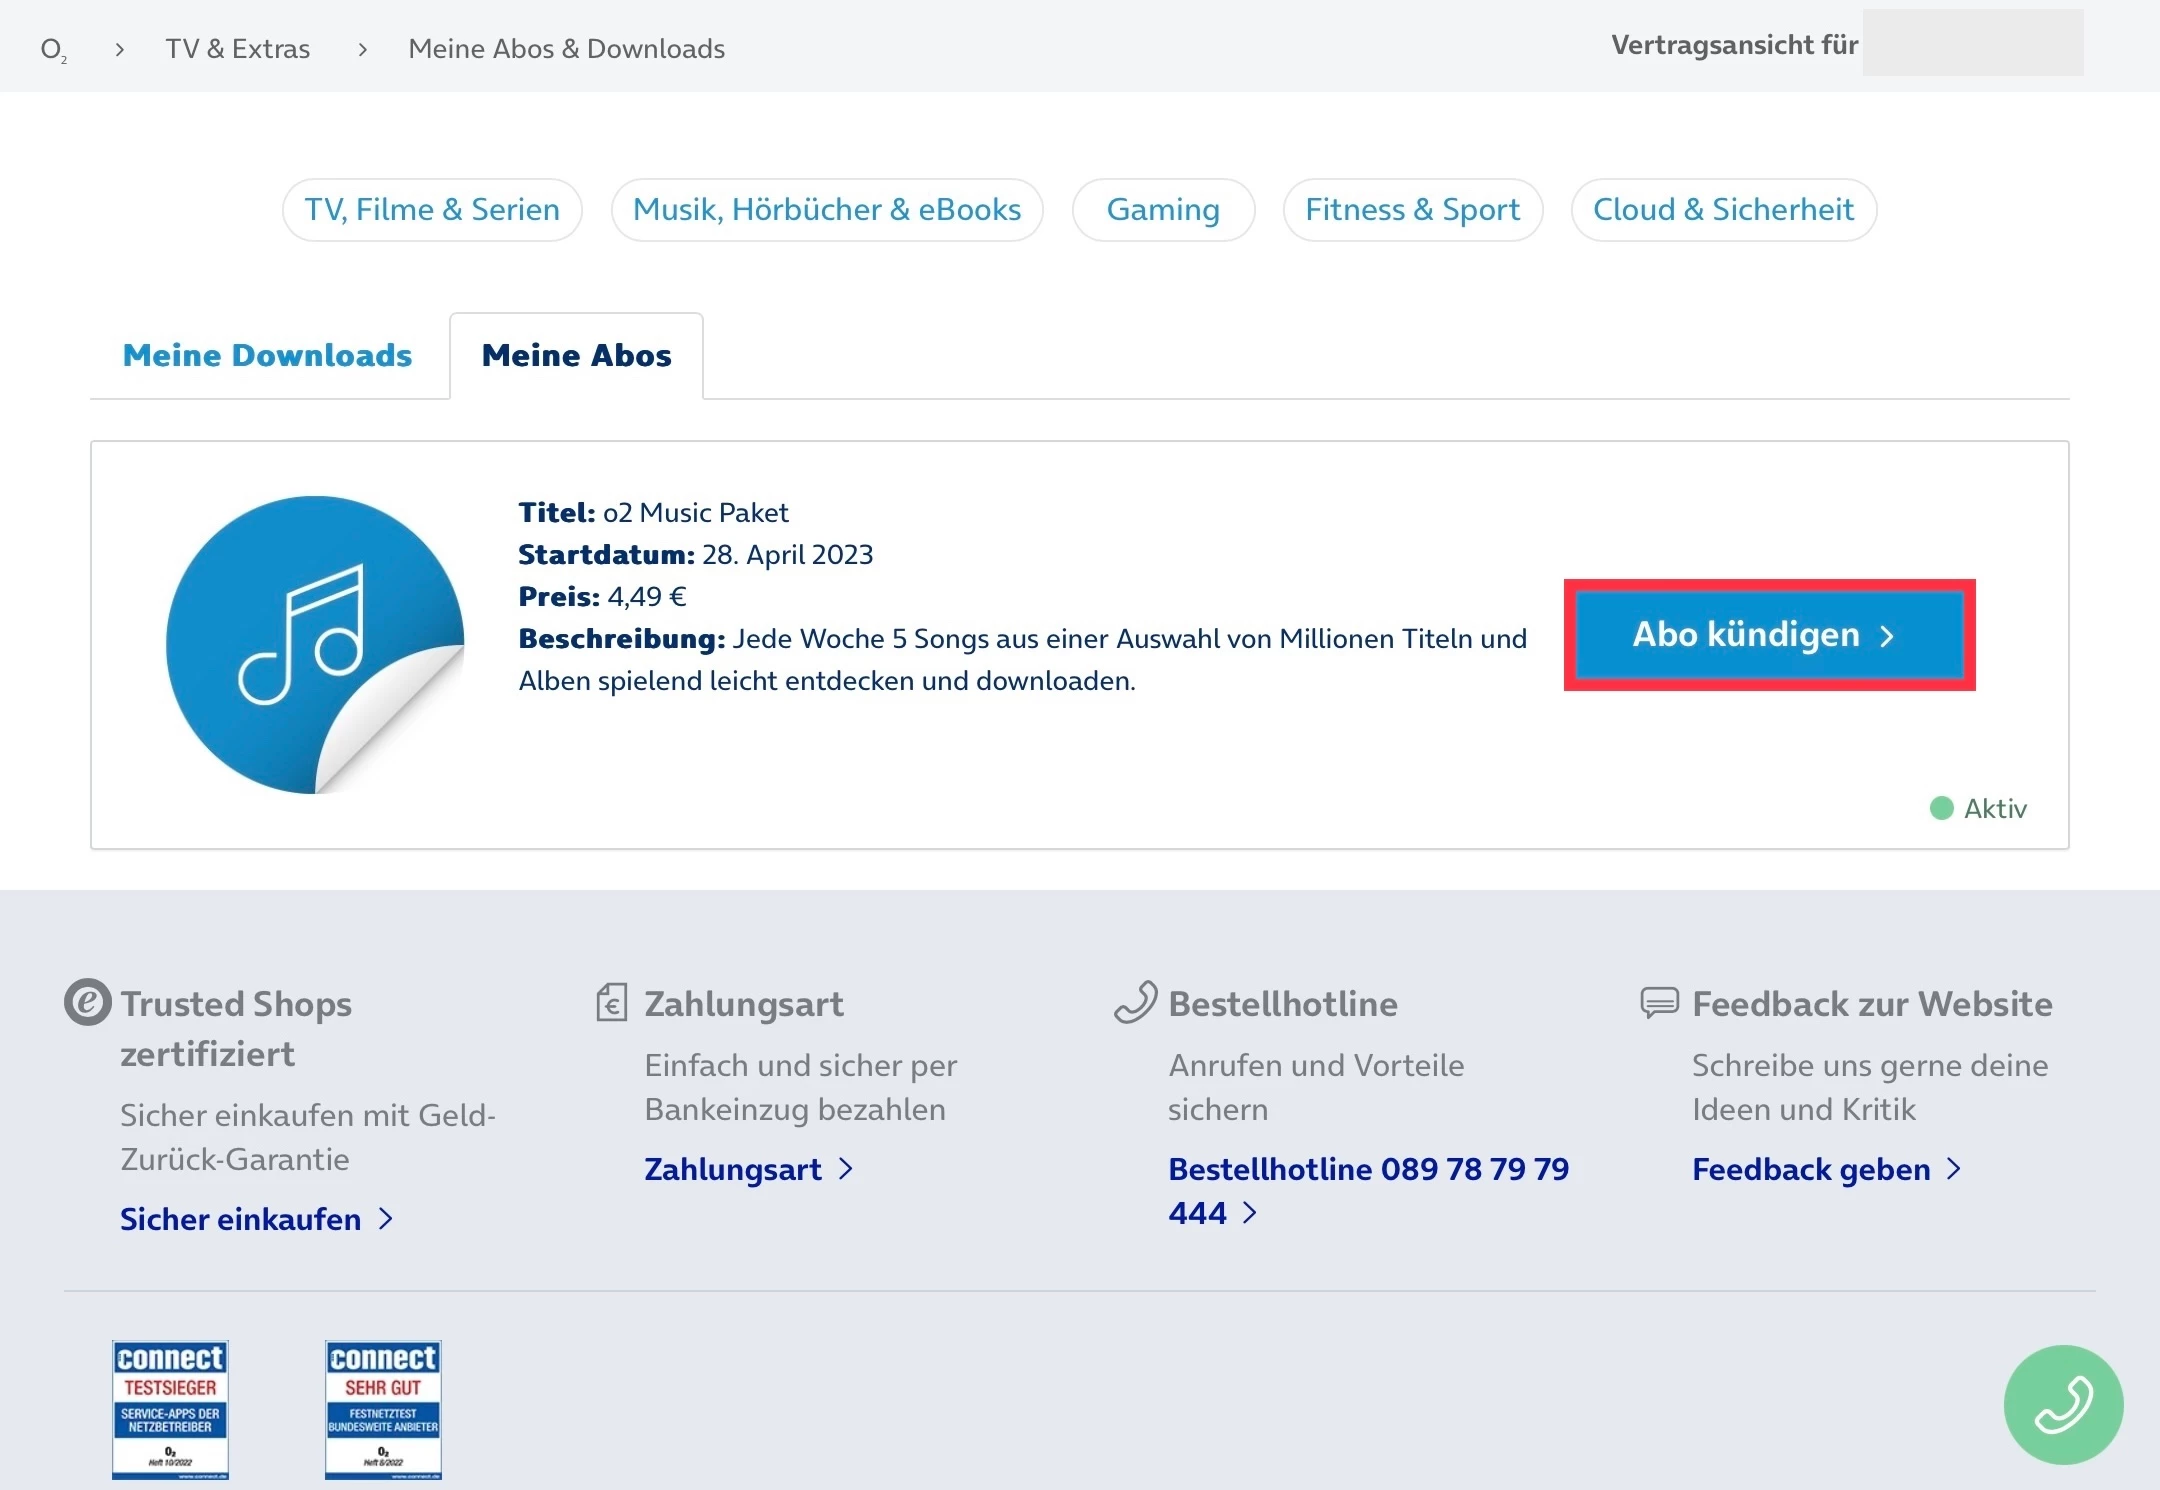Image resolution: width=2160 pixels, height=1490 pixels.
Task: Choose Fitness & Sport category
Action: pyautogui.click(x=1412, y=210)
